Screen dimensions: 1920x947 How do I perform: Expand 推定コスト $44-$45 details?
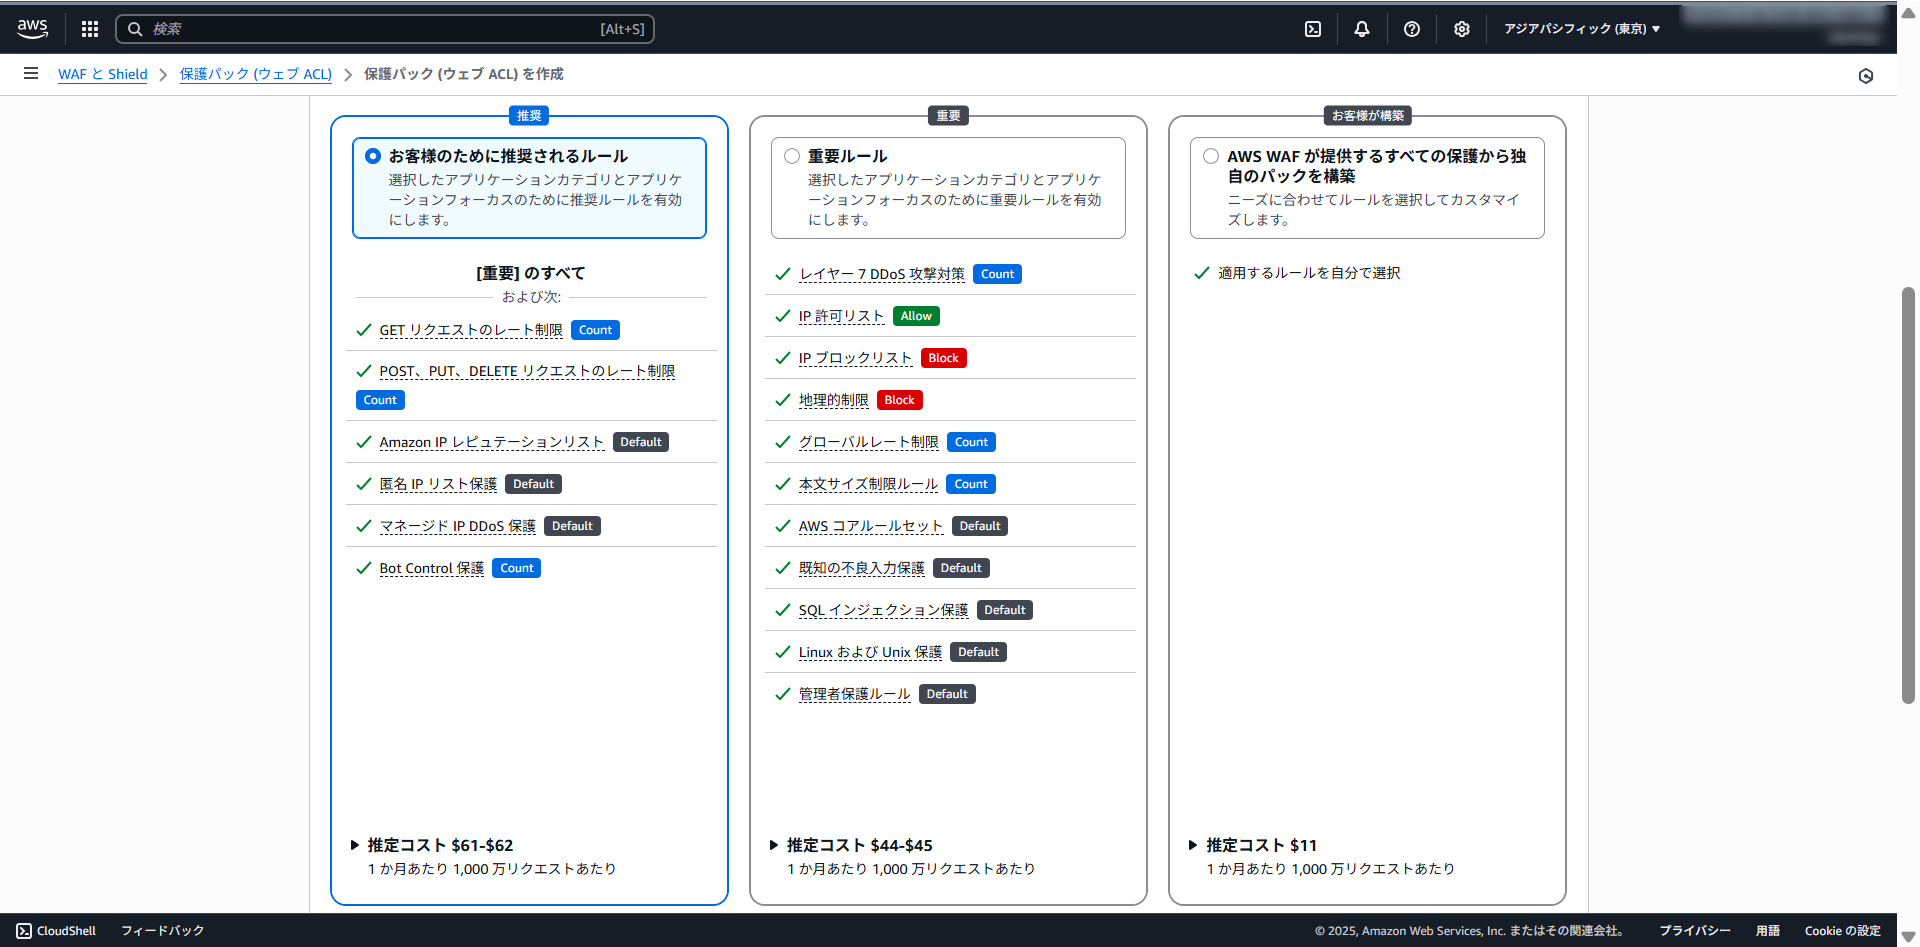[774, 845]
